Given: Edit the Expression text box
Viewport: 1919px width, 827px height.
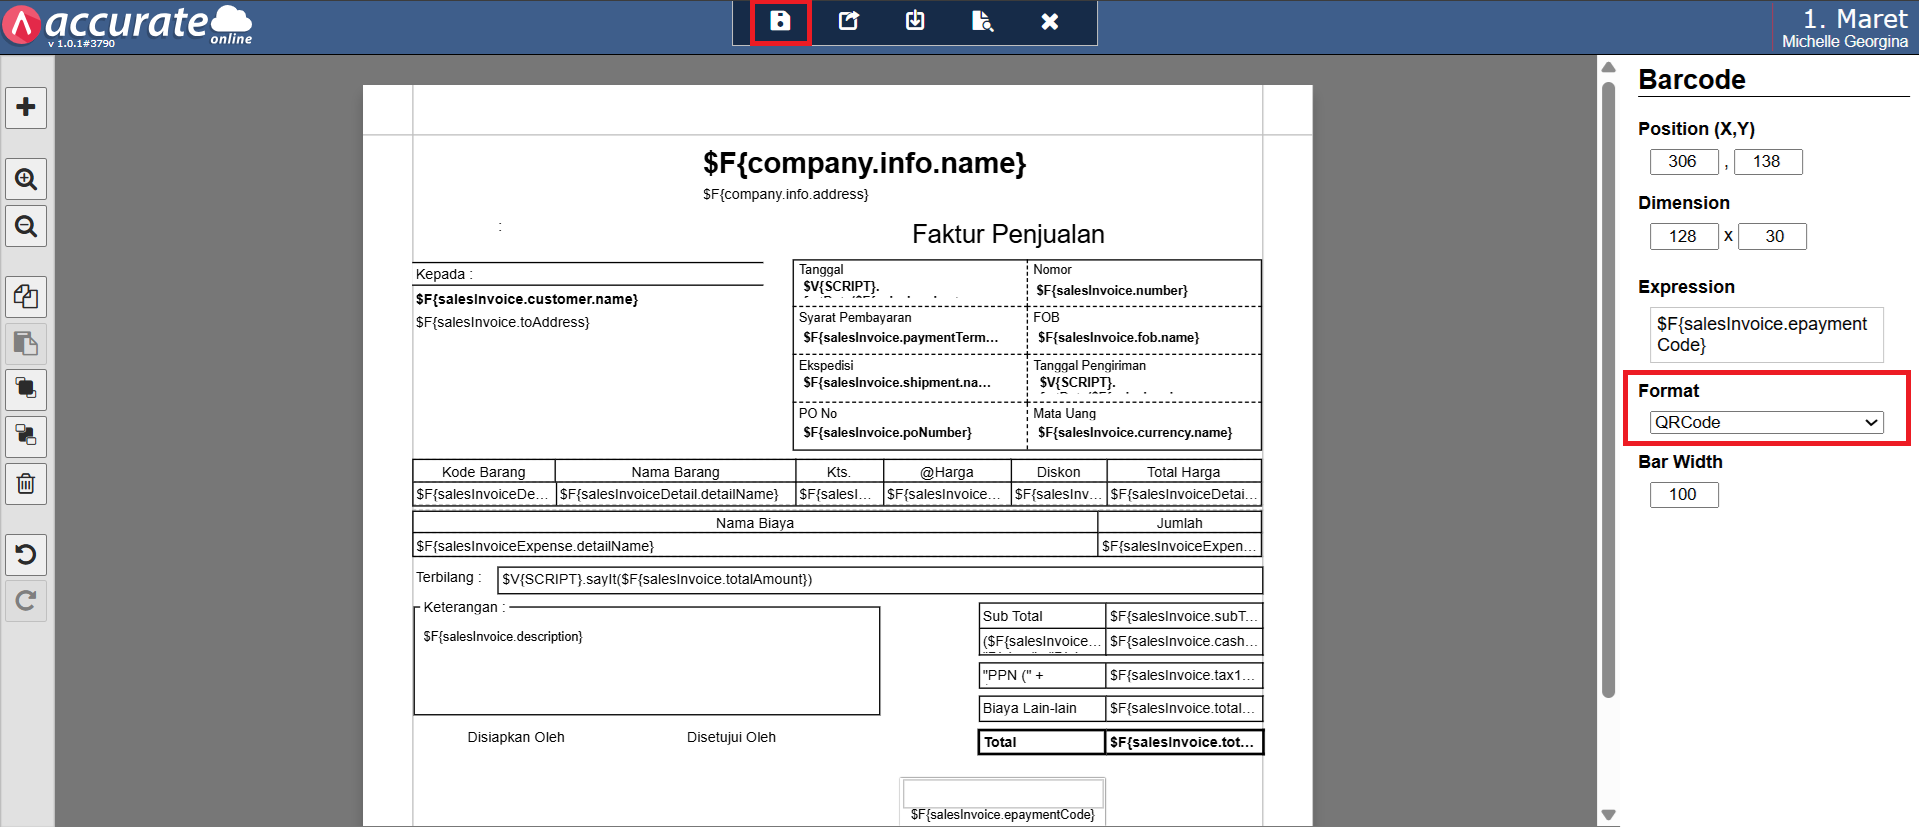Looking at the screenshot, I should [1766, 335].
